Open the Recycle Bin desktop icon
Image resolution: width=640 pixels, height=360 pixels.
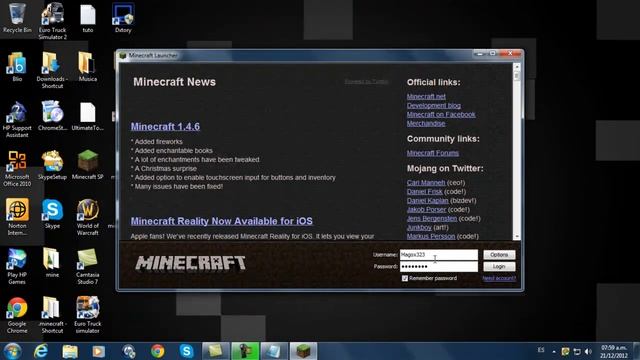(17, 18)
